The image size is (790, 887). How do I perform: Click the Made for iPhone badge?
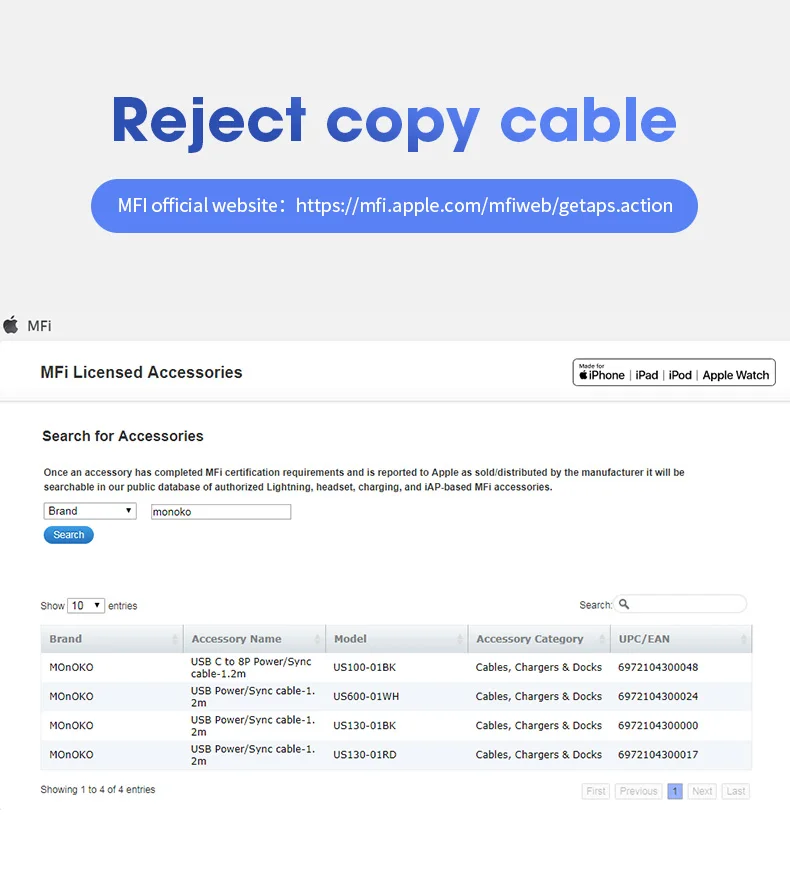click(x=674, y=372)
